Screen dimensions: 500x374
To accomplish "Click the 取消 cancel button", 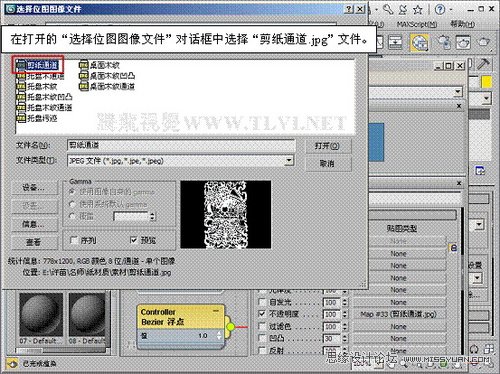I will pyautogui.click(x=328, y=163).
